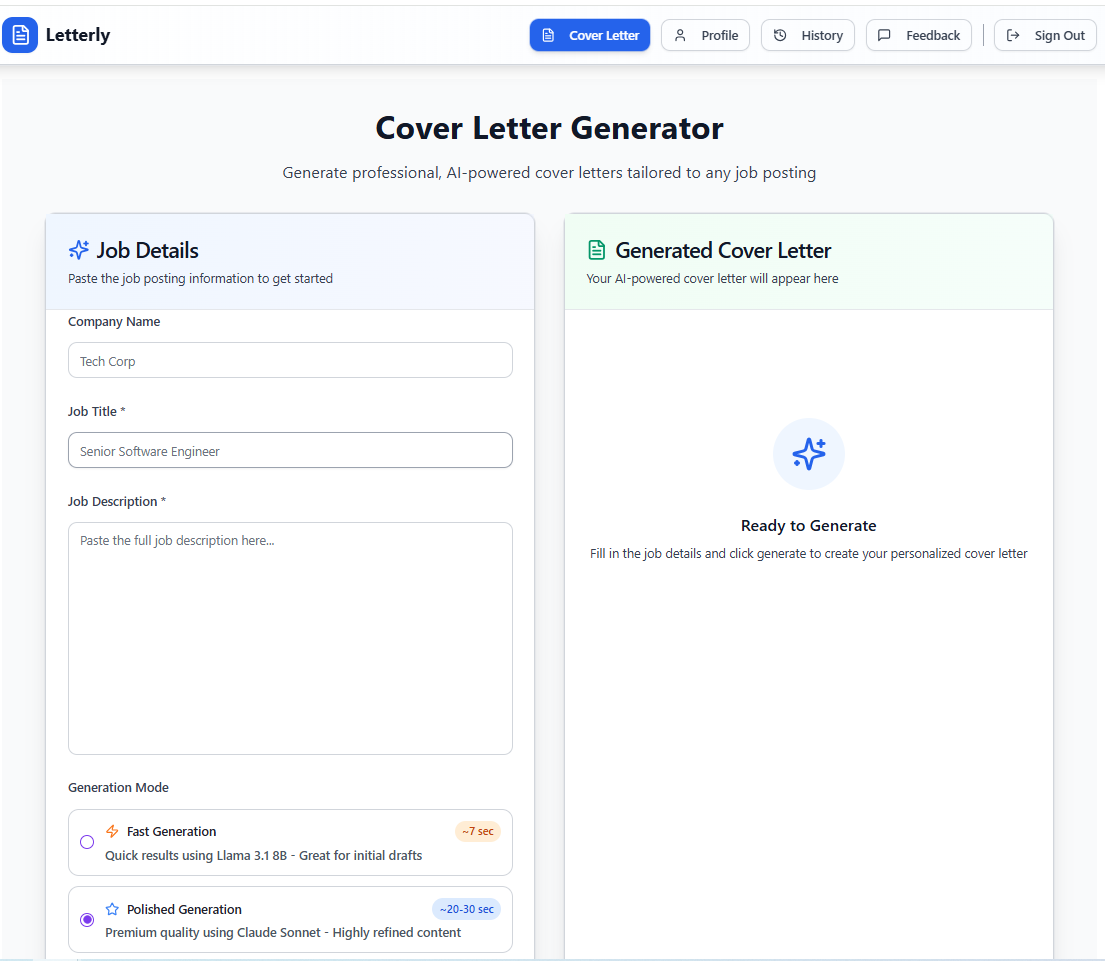Click the Feedback speech bubble icon
The height and width of the screenshot is (961, 1105).
[884, 35]
